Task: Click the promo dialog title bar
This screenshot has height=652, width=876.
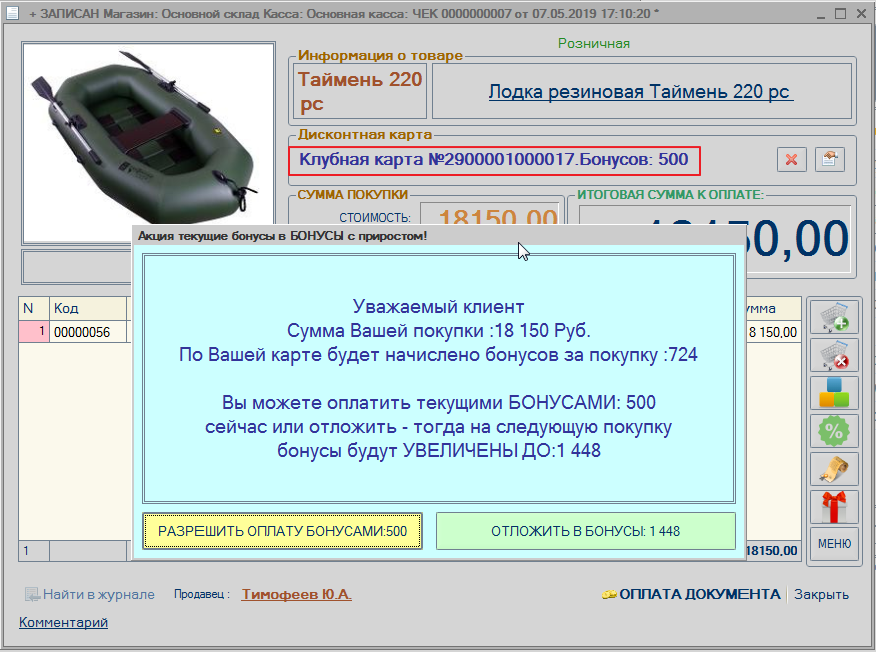Action: pos(439,236)
